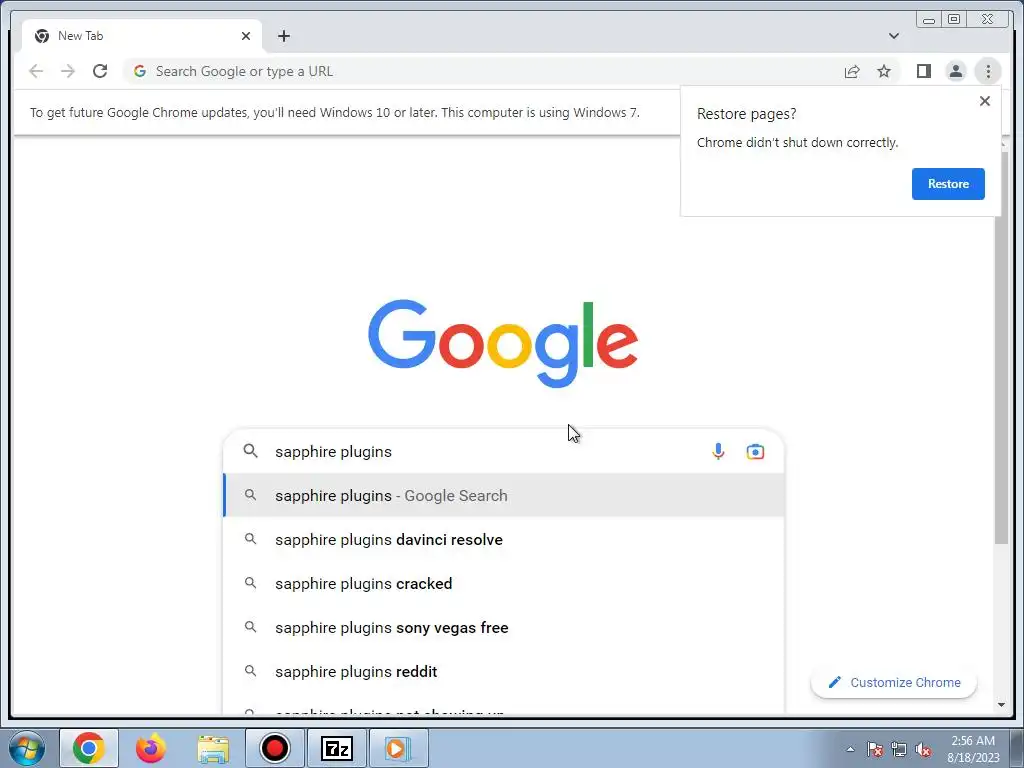
Task: Click the screen recorder taskbar icon
Action: pyautogui.click(x=274, y=748)
